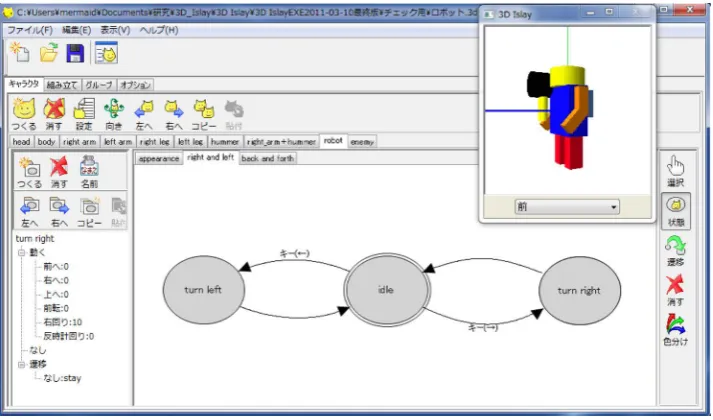Open the right and left diagram tab
Screen dimensions: 713x420
(211, 157)
